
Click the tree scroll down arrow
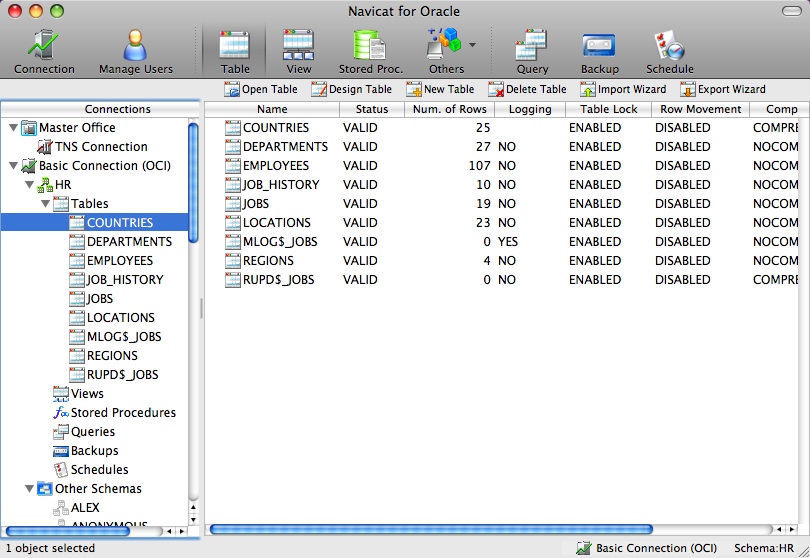(193, 520)
